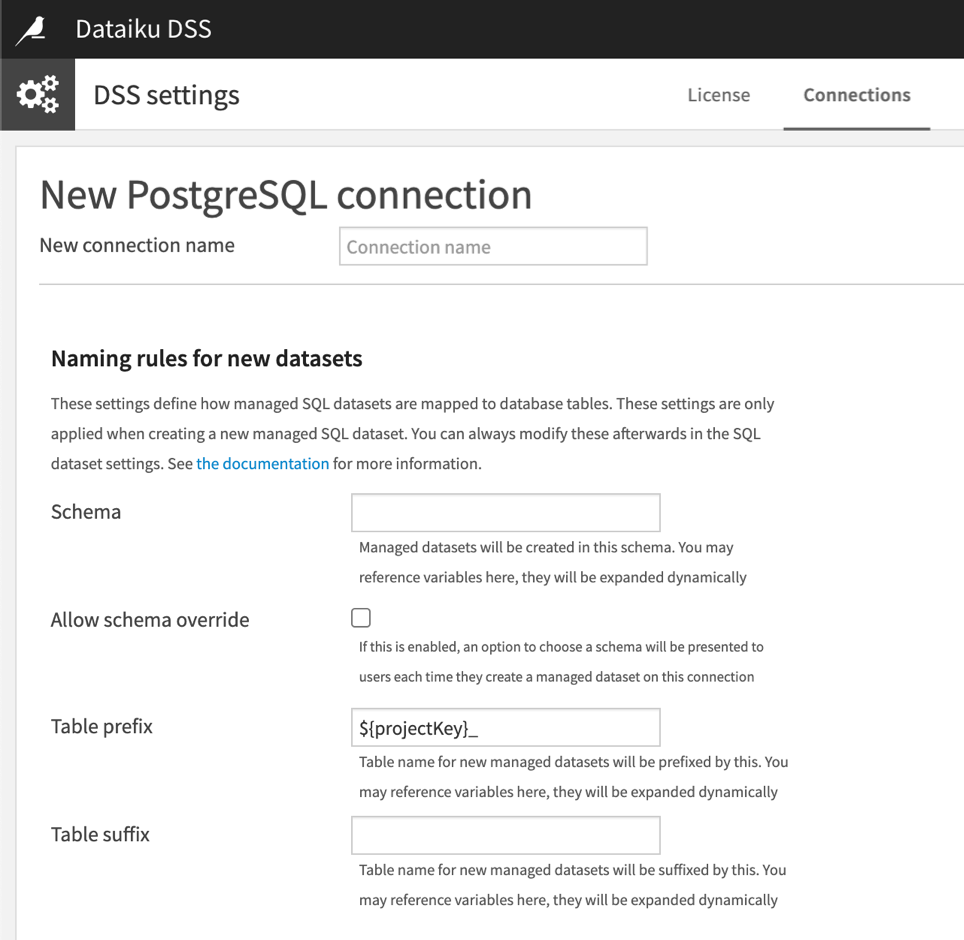Click the DSS settings heading
Image resolution: width=964 pixels, height=940 pixels.
[x=165, y=95]
